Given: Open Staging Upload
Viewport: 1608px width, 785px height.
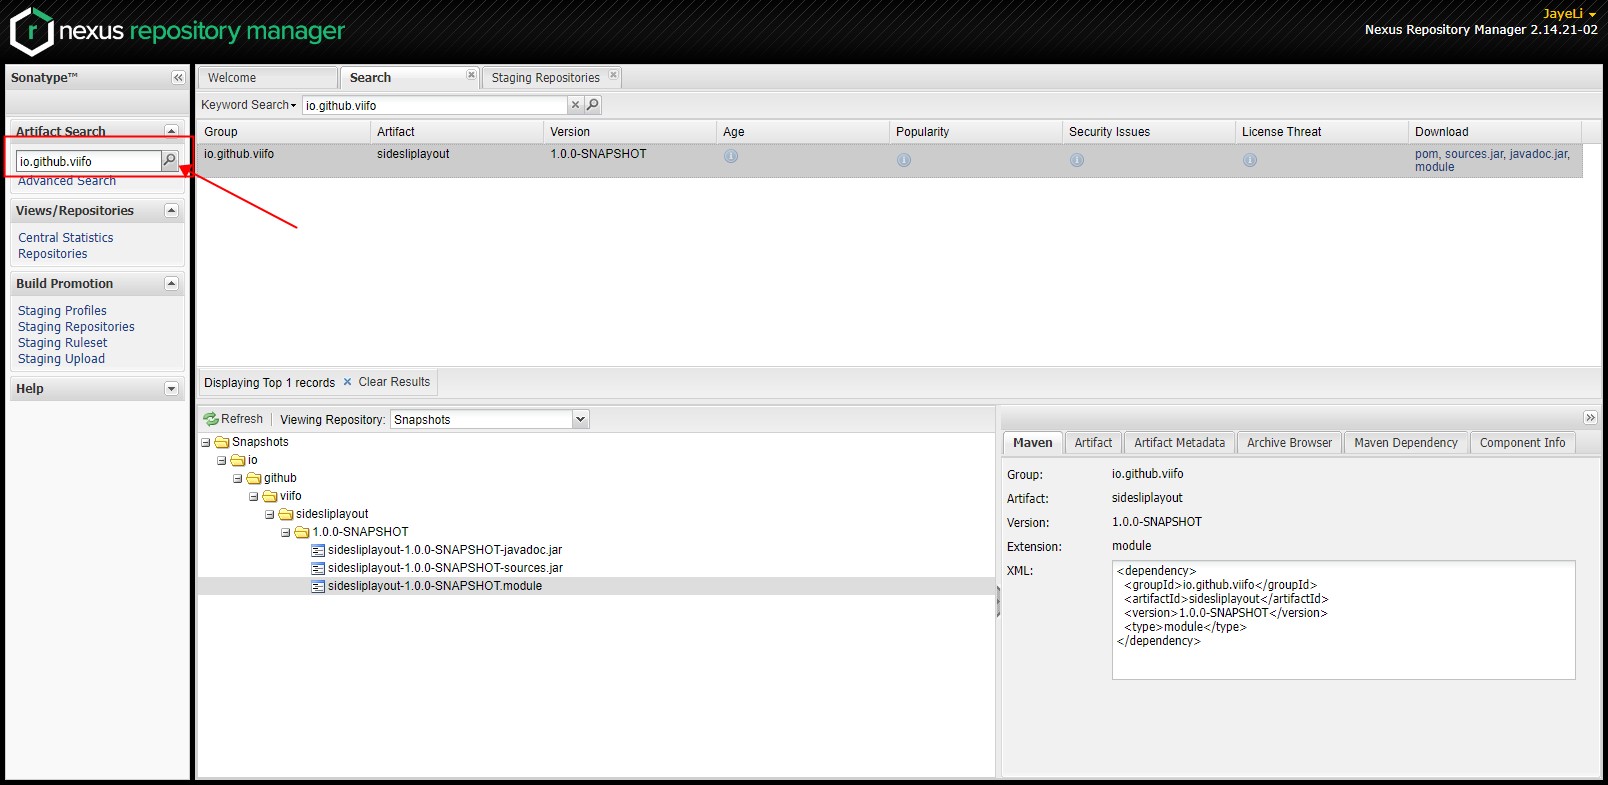Looking at the screenshot, I should 61,359.
